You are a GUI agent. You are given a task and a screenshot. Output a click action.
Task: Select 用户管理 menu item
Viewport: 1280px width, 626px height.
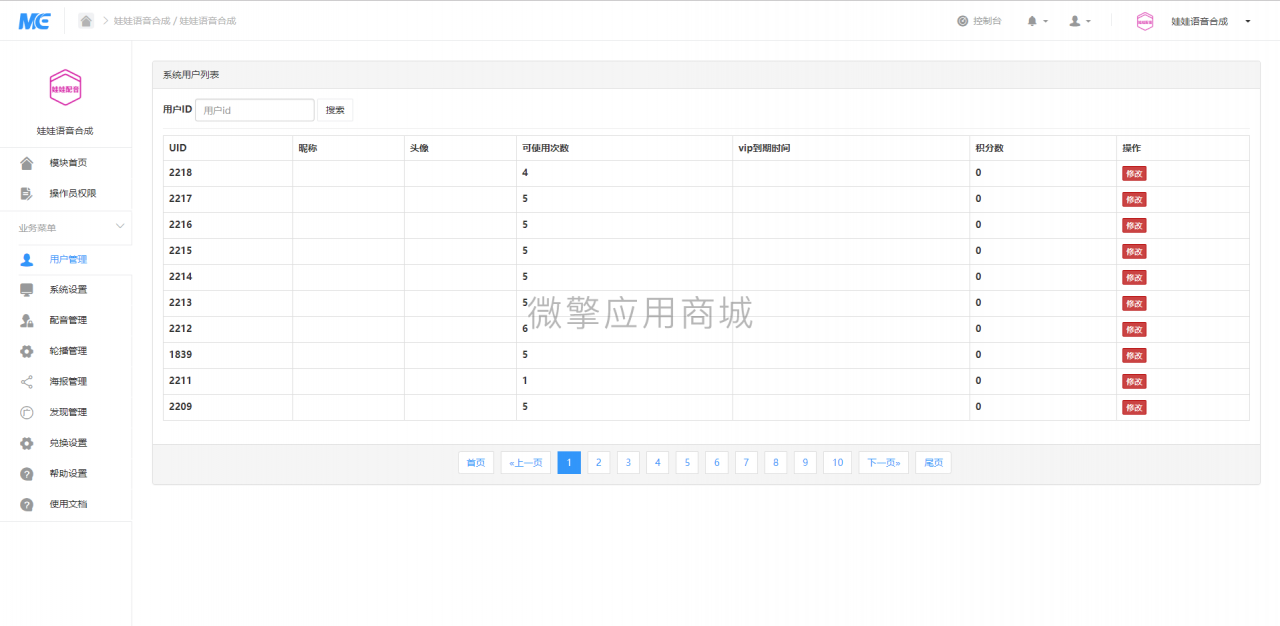pos(66,259)
